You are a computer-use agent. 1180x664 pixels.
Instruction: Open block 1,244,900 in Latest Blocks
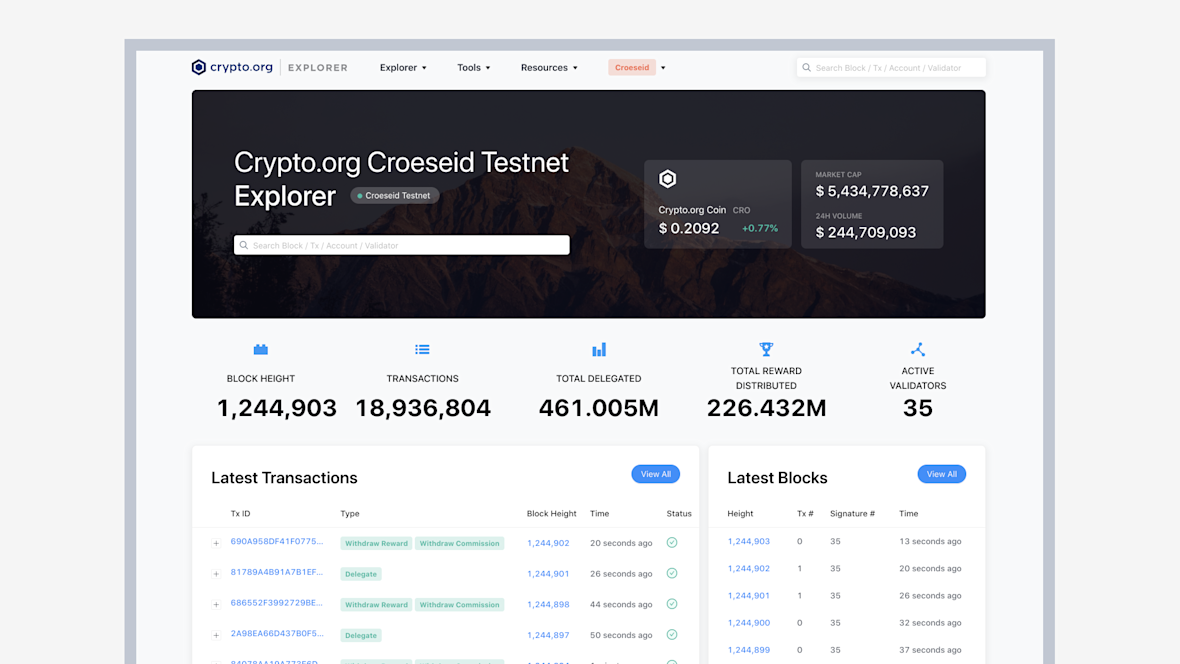(x=749, y=623)
